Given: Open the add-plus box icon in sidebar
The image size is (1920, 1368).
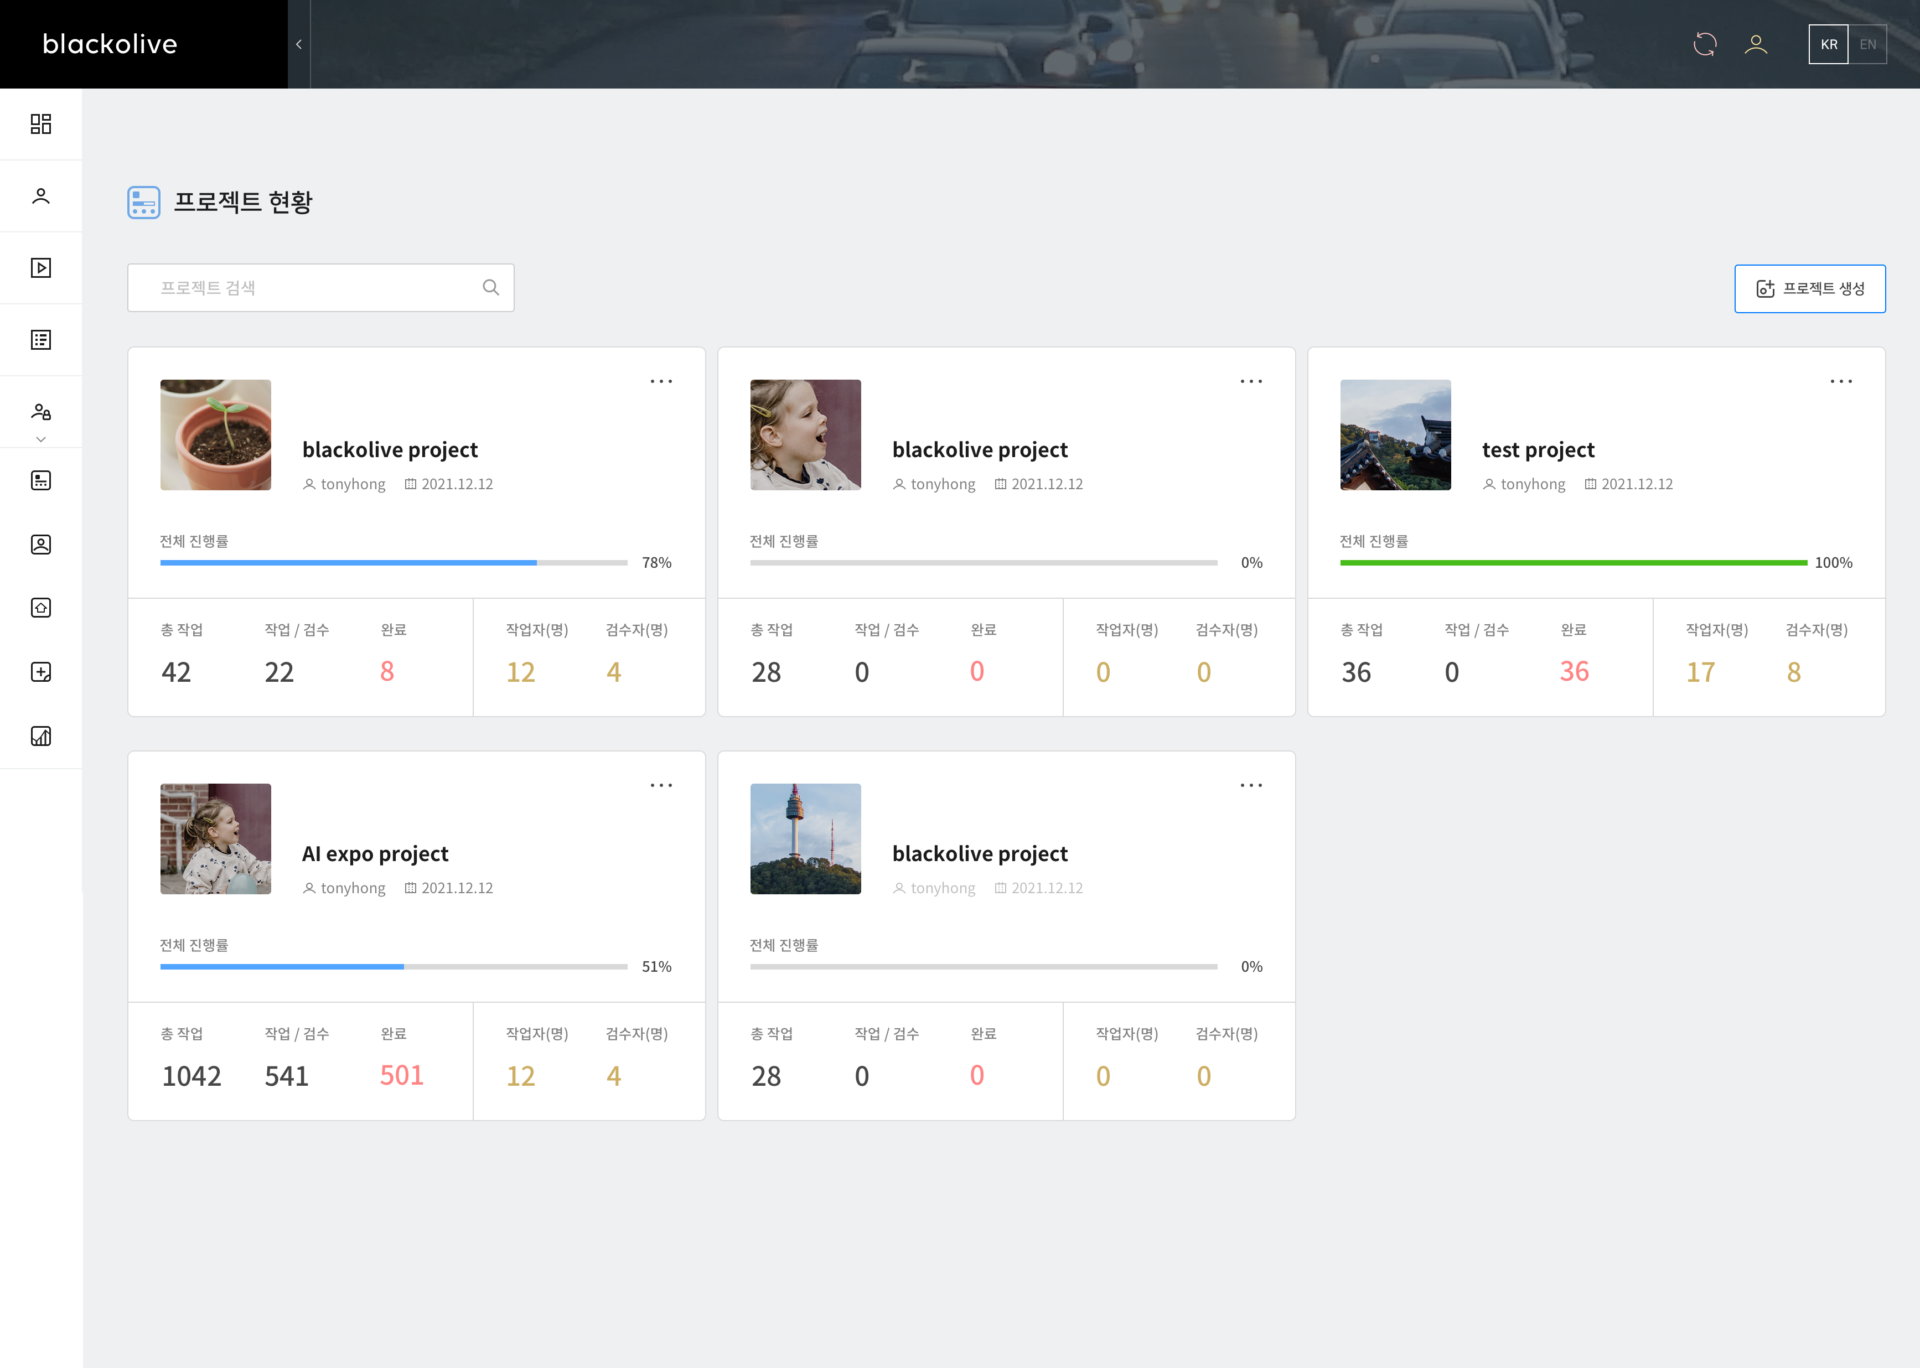Looking at the screenshot, I should 41,672.
